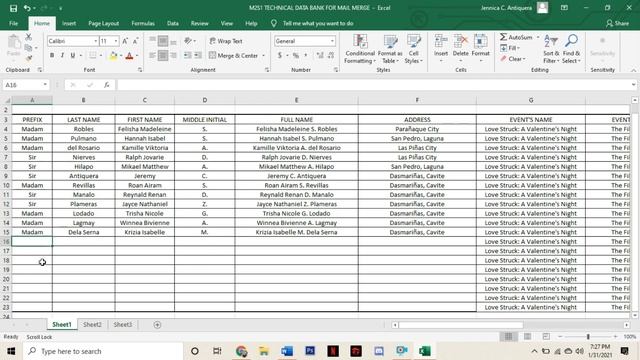640x360 pixels.
Task: Undo the last action
Action: click(27, 8)
